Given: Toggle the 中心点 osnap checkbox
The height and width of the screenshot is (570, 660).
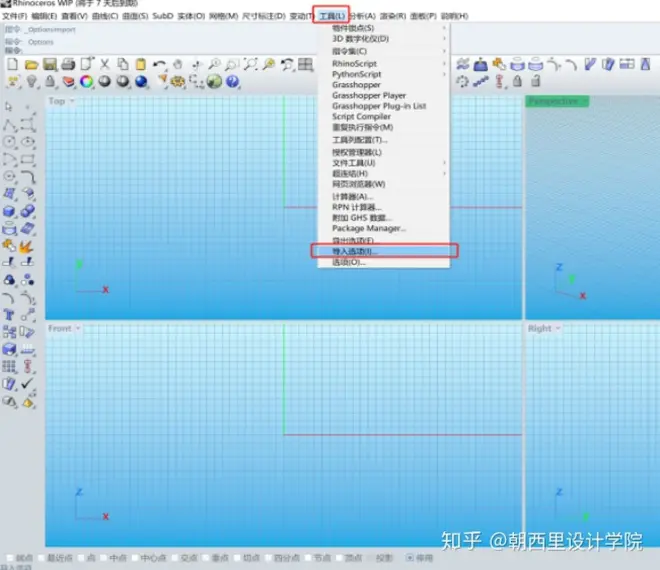Looking at the screenshot, I should 135,558.
